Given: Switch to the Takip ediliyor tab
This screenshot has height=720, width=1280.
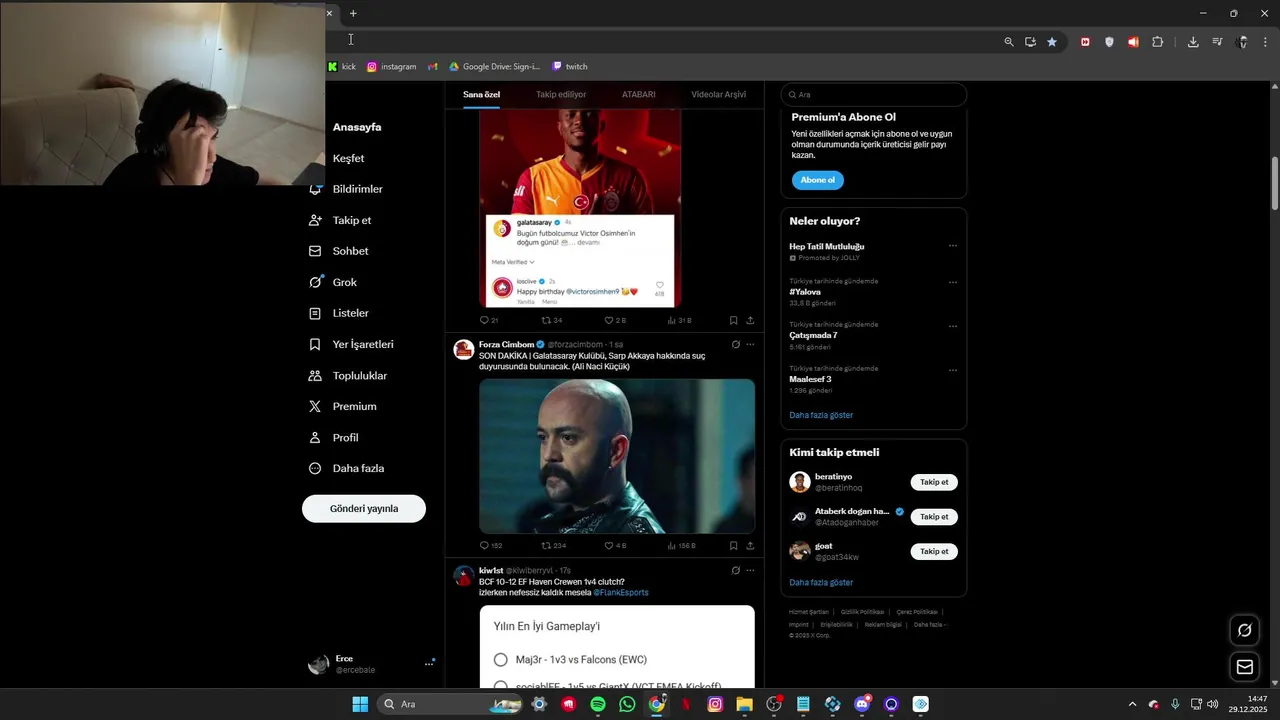Looking at the screenshot, I should click(x=561, y=94).
